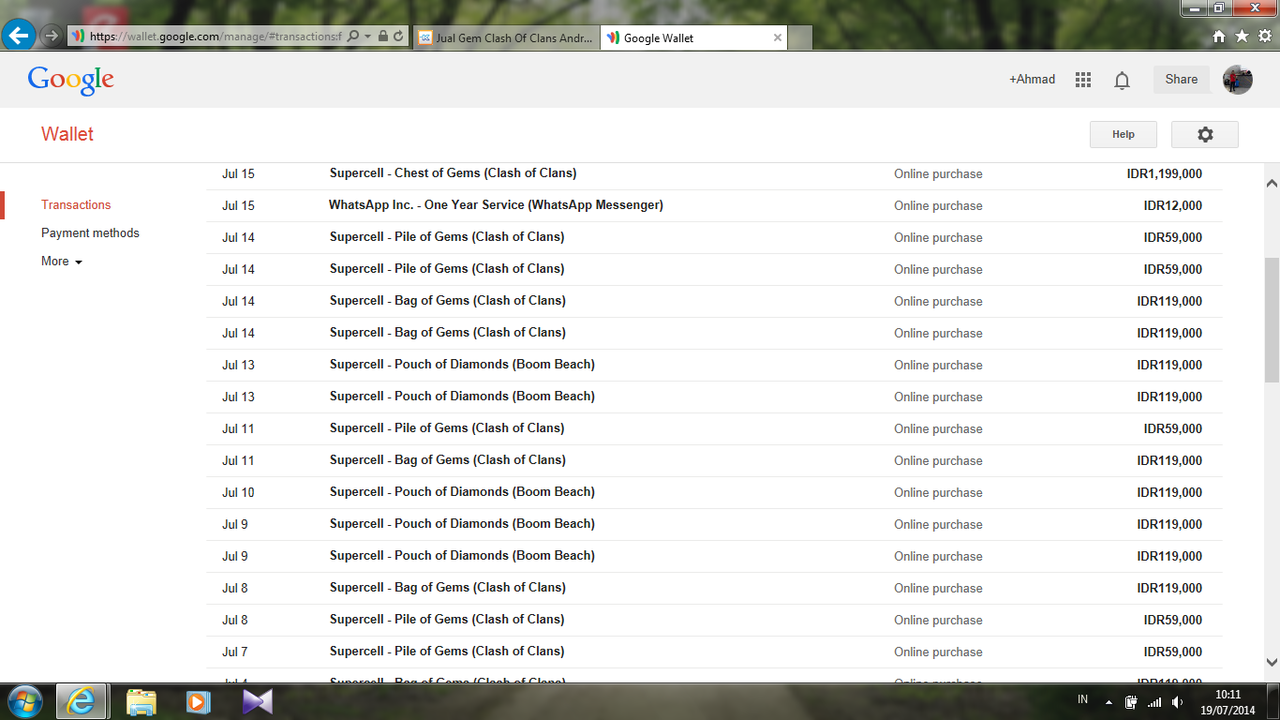The width and height of the screenshot is (1280, 720).
Task: Open the +Ahmad profile link
Action: click(1032, 79)
